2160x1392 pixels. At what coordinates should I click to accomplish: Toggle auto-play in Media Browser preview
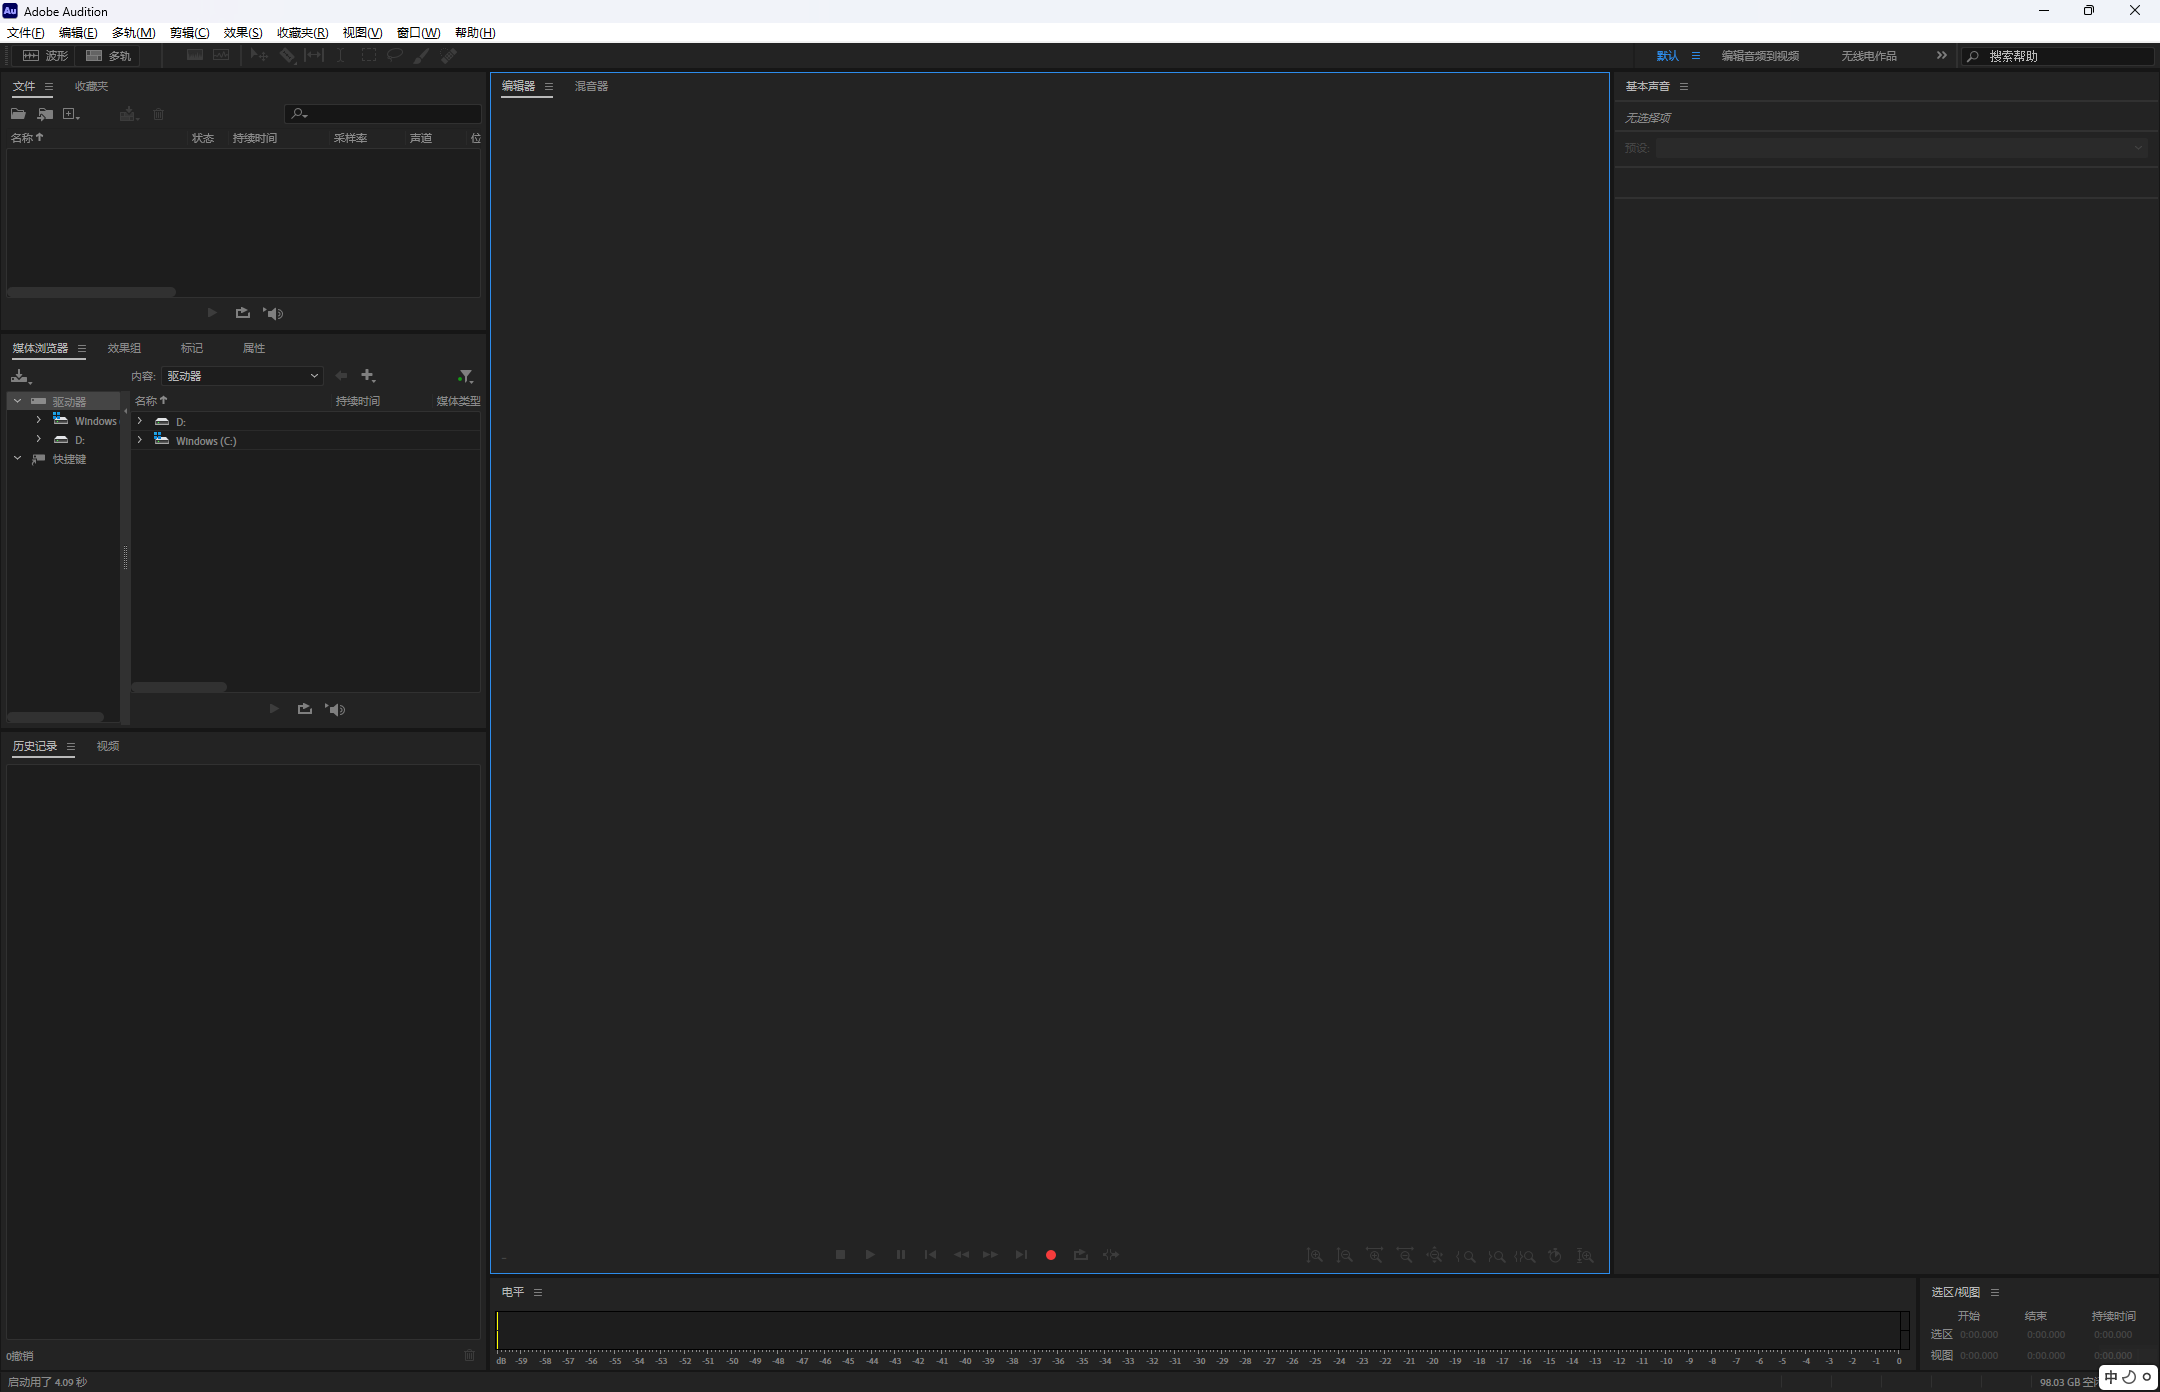pyautogui.click(x=335, y=709)
